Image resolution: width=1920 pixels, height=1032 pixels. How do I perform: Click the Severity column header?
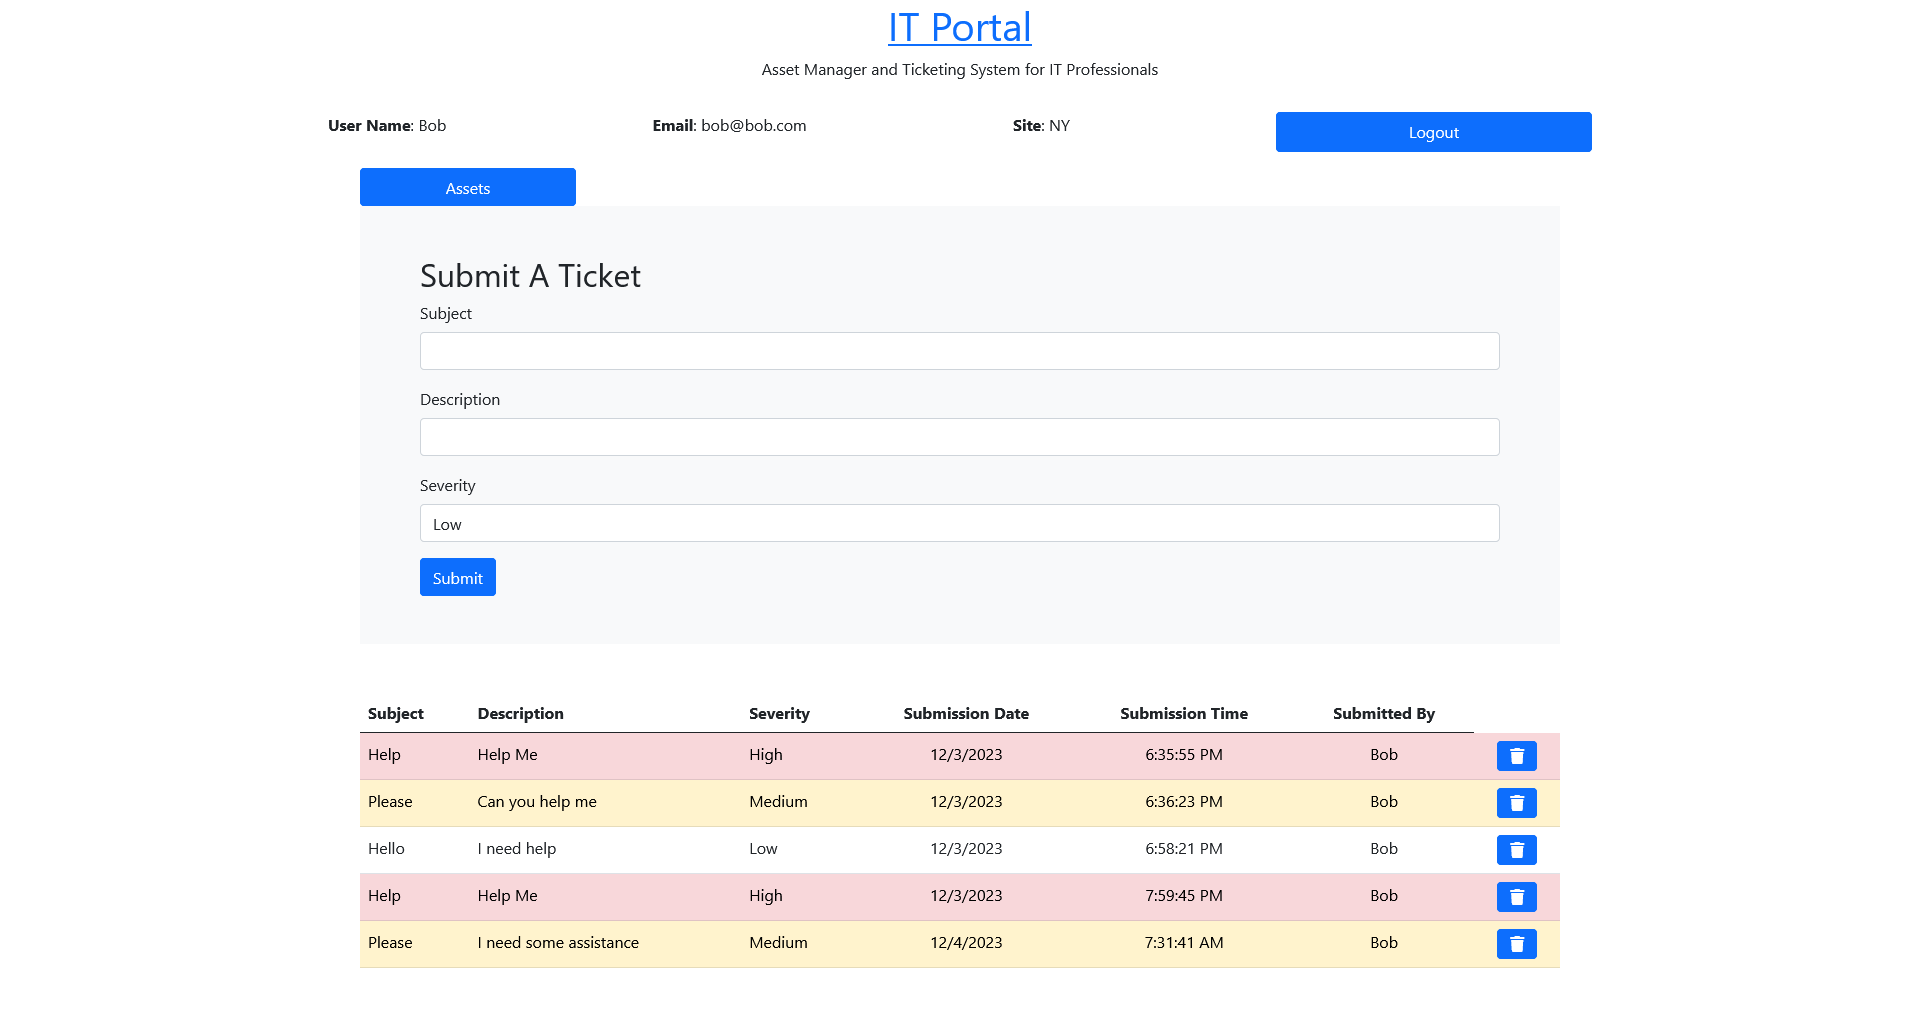coord(778,713)
